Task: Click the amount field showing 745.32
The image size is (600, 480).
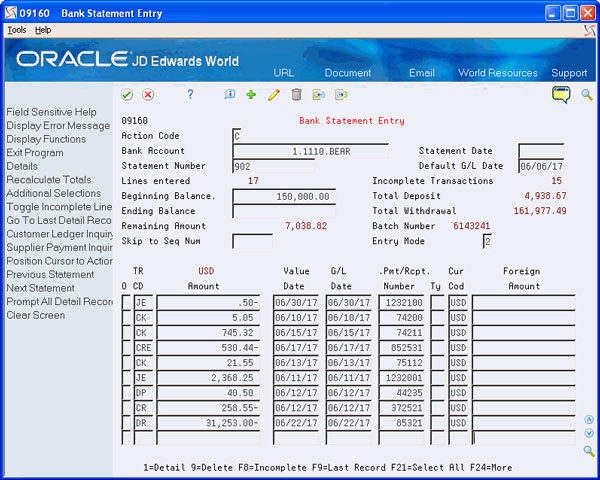Action: click(208, 333)
